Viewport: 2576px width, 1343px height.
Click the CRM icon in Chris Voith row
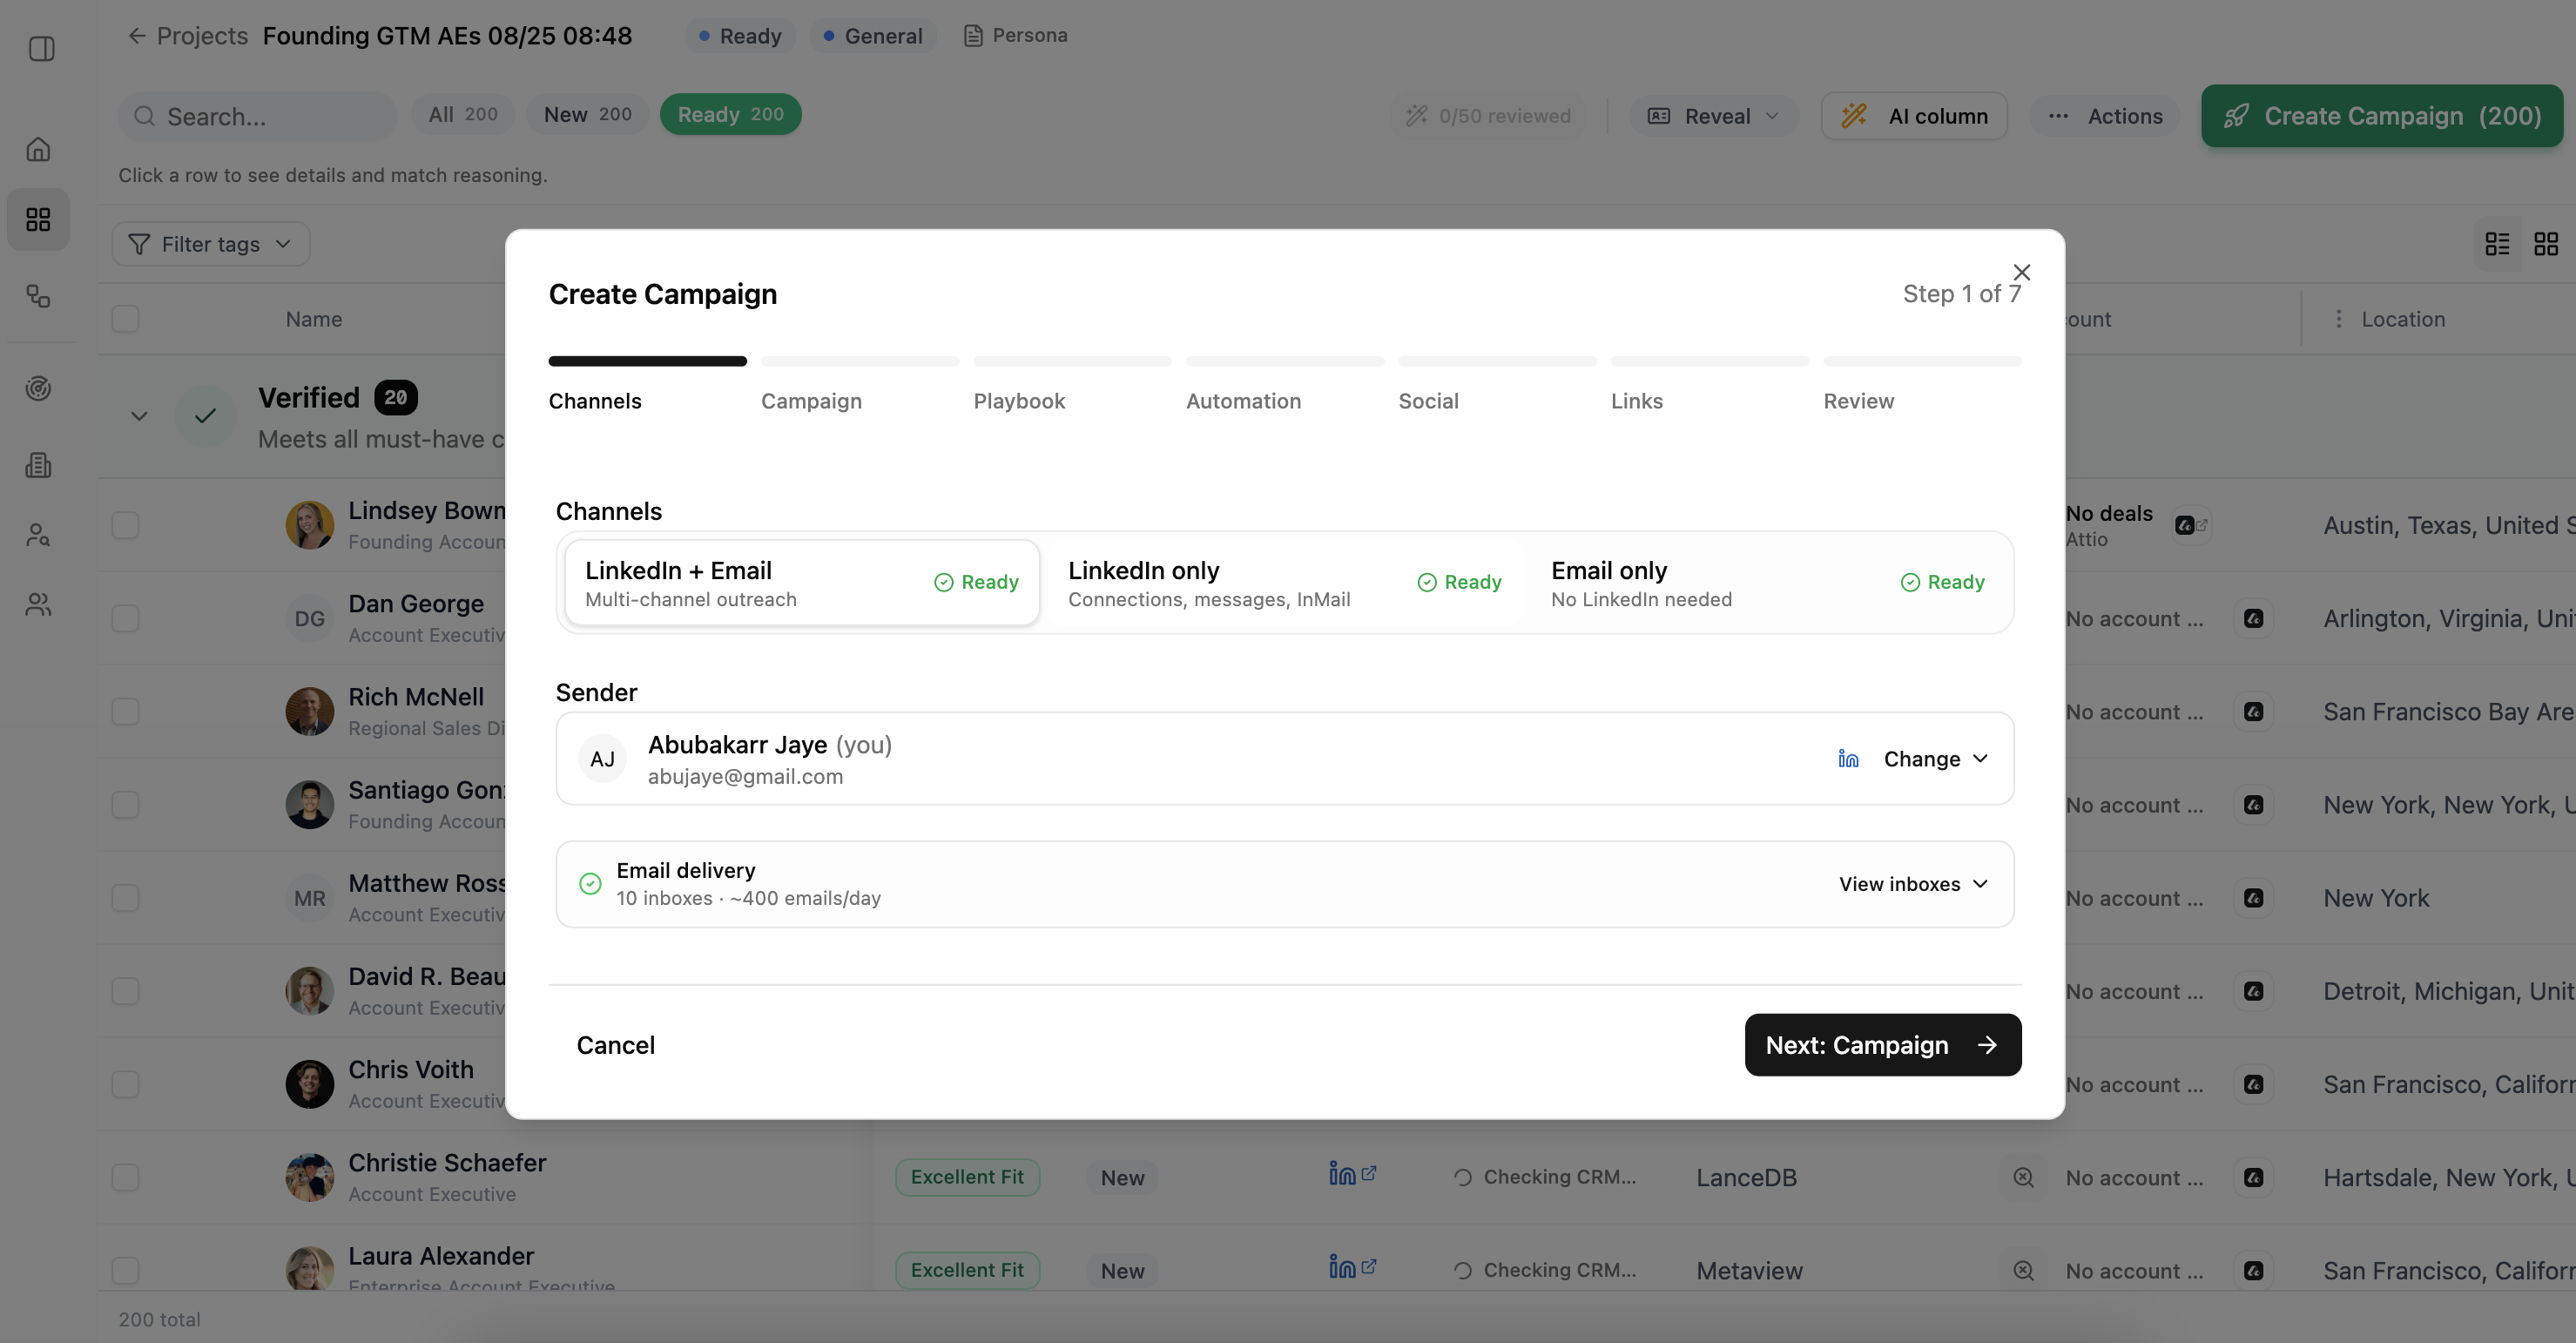point(2253,1085)
